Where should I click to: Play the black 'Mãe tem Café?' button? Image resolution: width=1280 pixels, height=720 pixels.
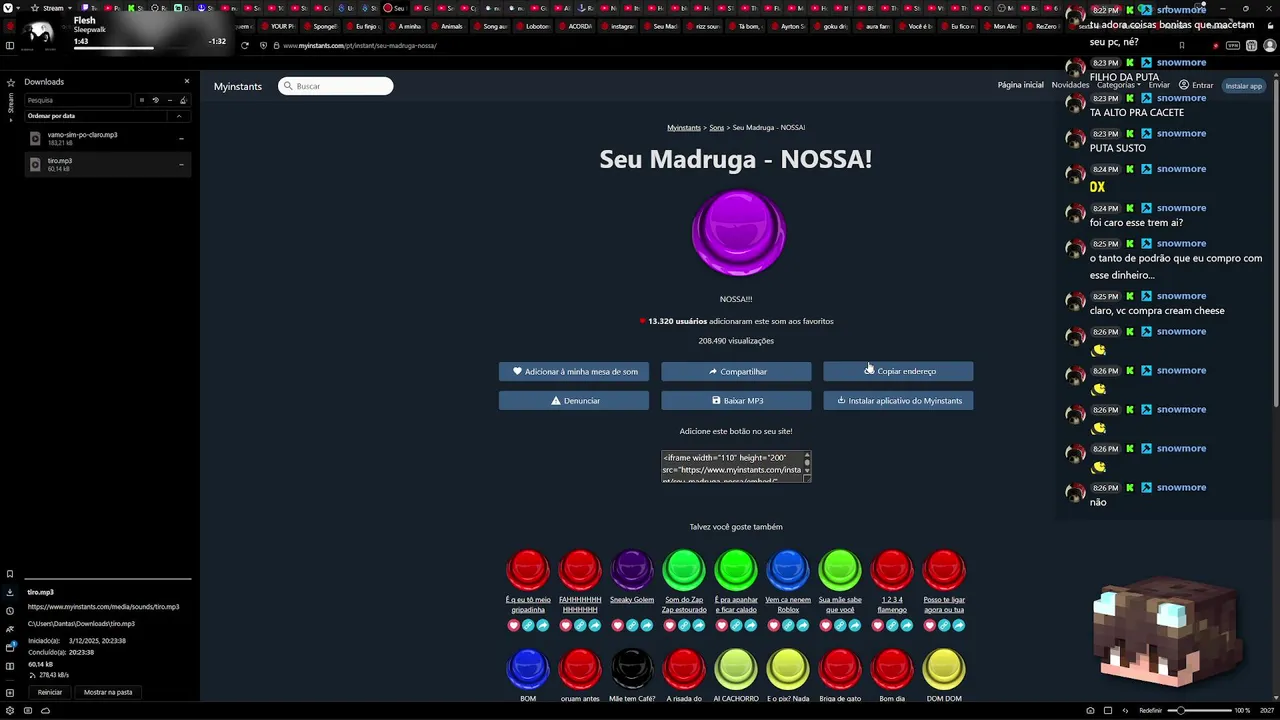coord(632,669)
